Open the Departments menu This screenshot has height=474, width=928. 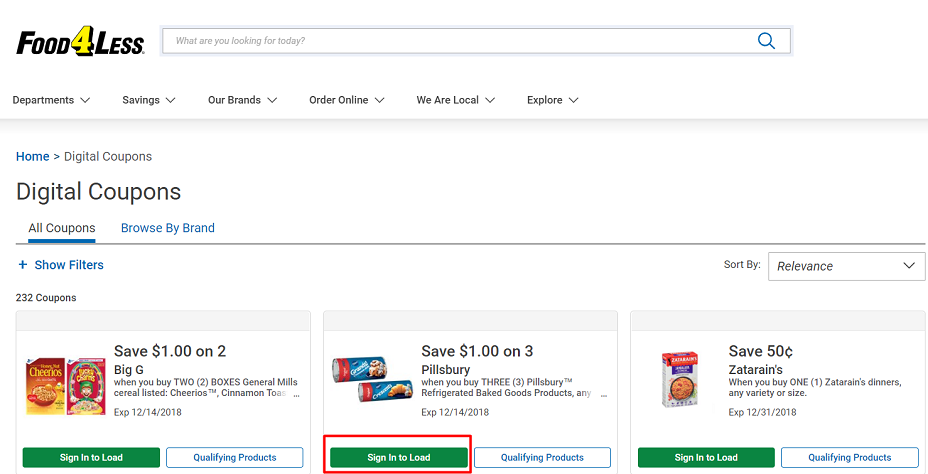51,100
